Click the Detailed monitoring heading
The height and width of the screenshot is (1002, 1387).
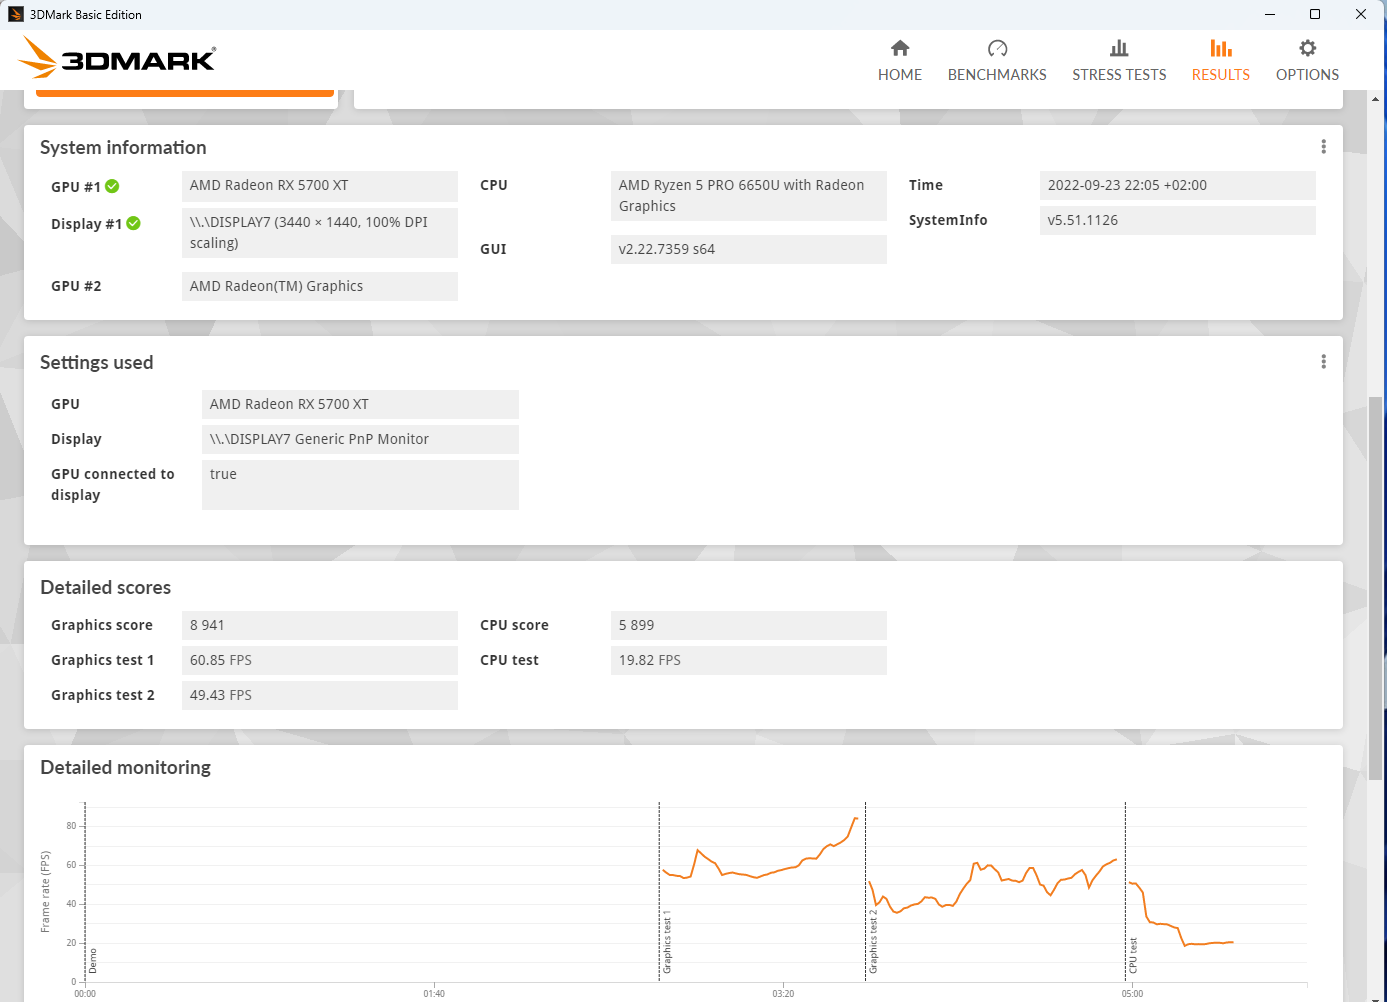pos(126,767)
